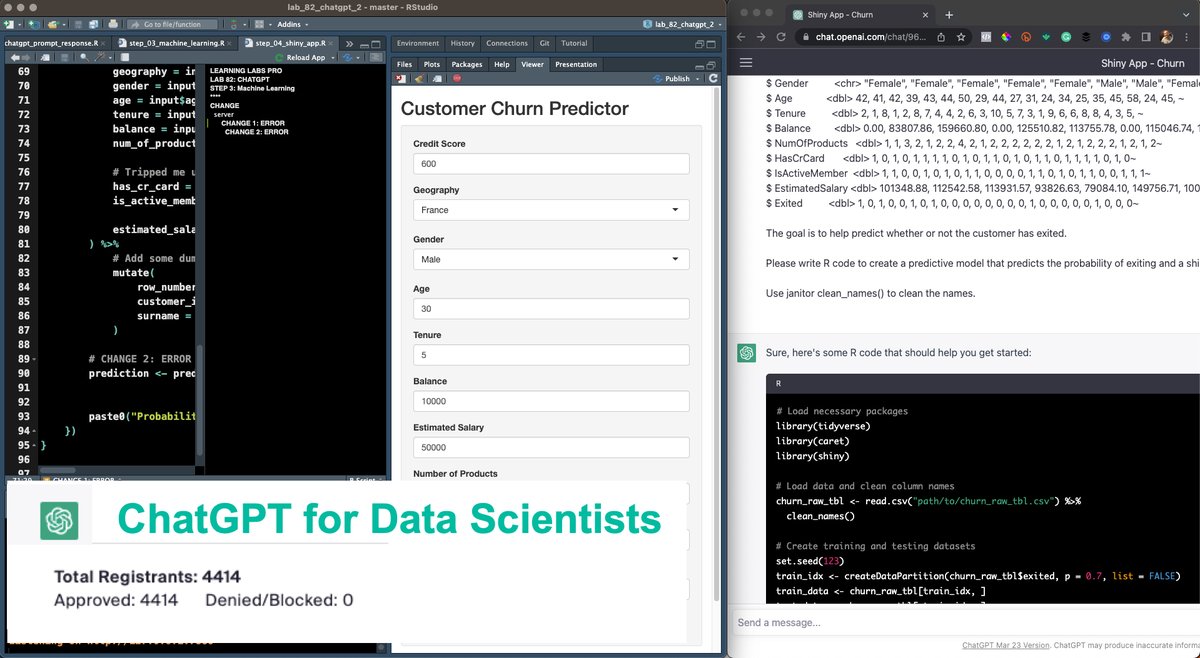Switch to the Files pane tab

tap(404, 64)
